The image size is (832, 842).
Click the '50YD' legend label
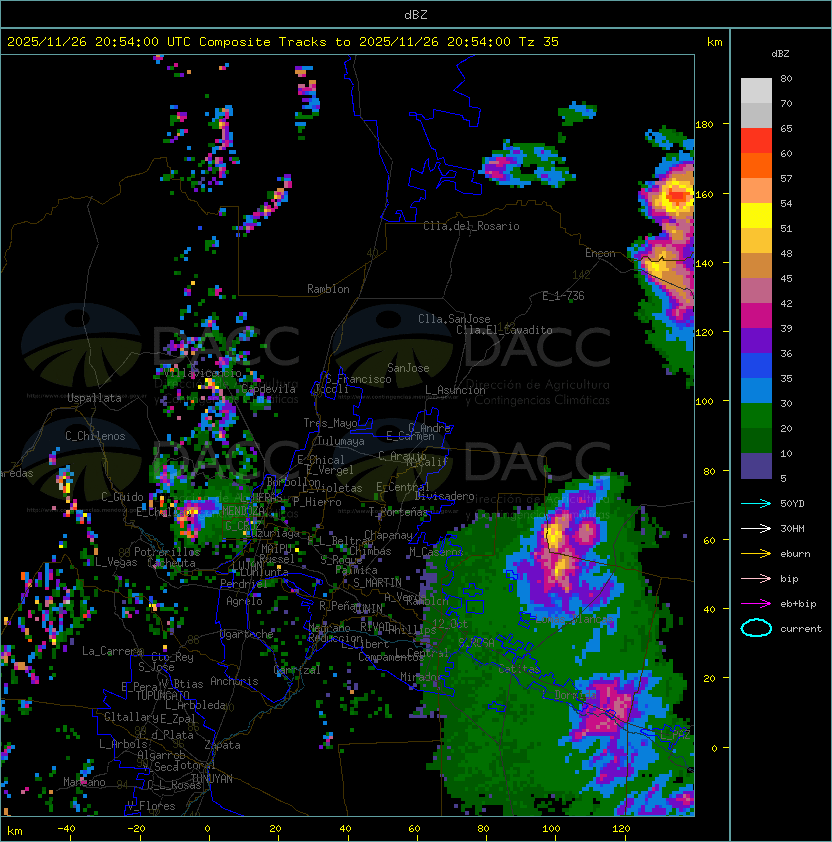click(x=792, y=504)
